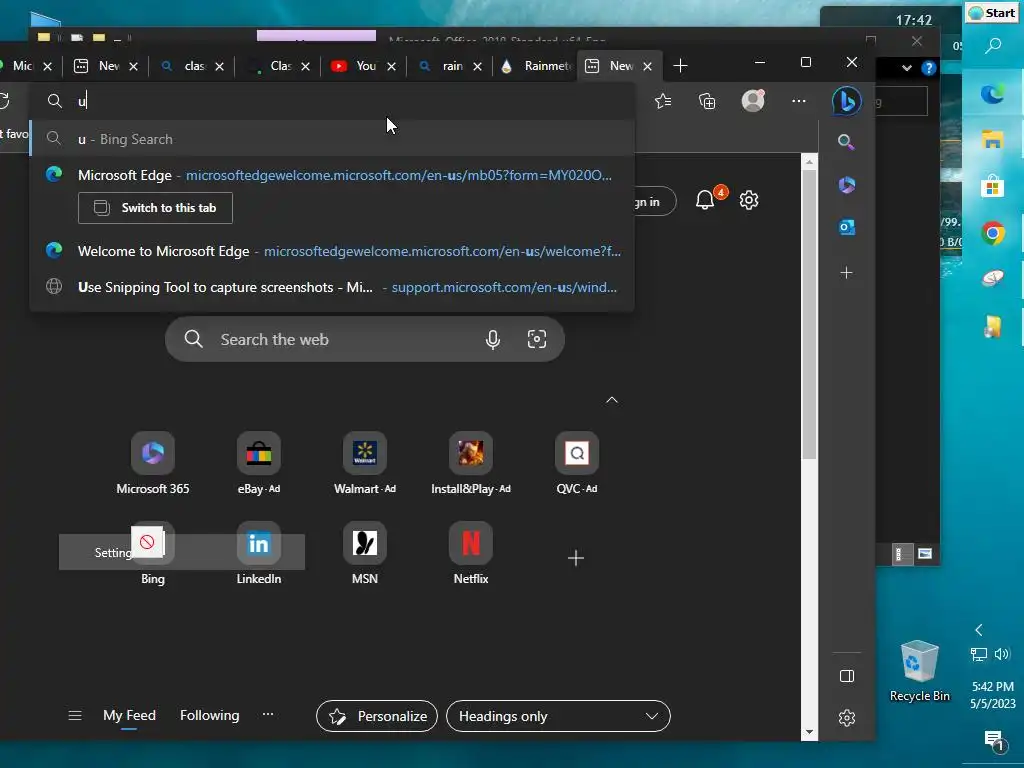Collapse quick links with the chevron
The image size is (1024, 768).
coord(612,400)
